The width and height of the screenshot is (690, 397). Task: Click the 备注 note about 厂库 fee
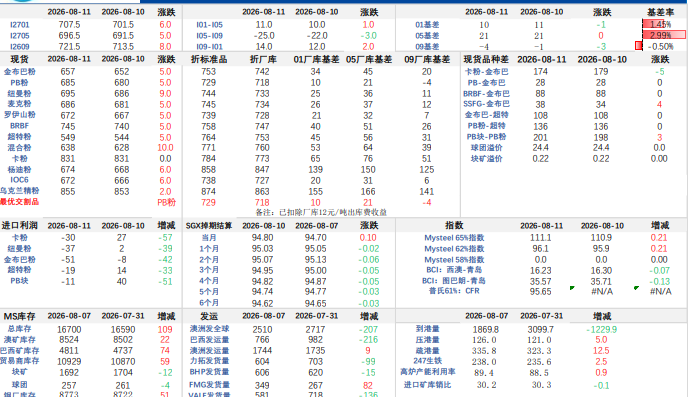[x=321, y=212]
